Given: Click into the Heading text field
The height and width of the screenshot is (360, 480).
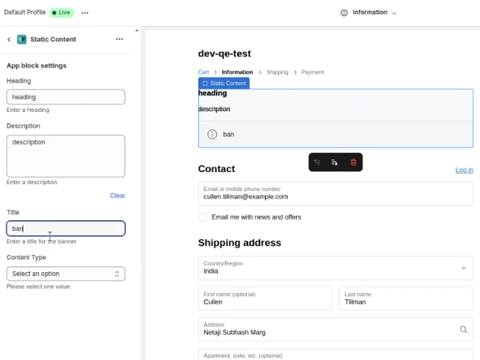Looking at the screenshot, I should pyautogui.click(x=66, y=97).
